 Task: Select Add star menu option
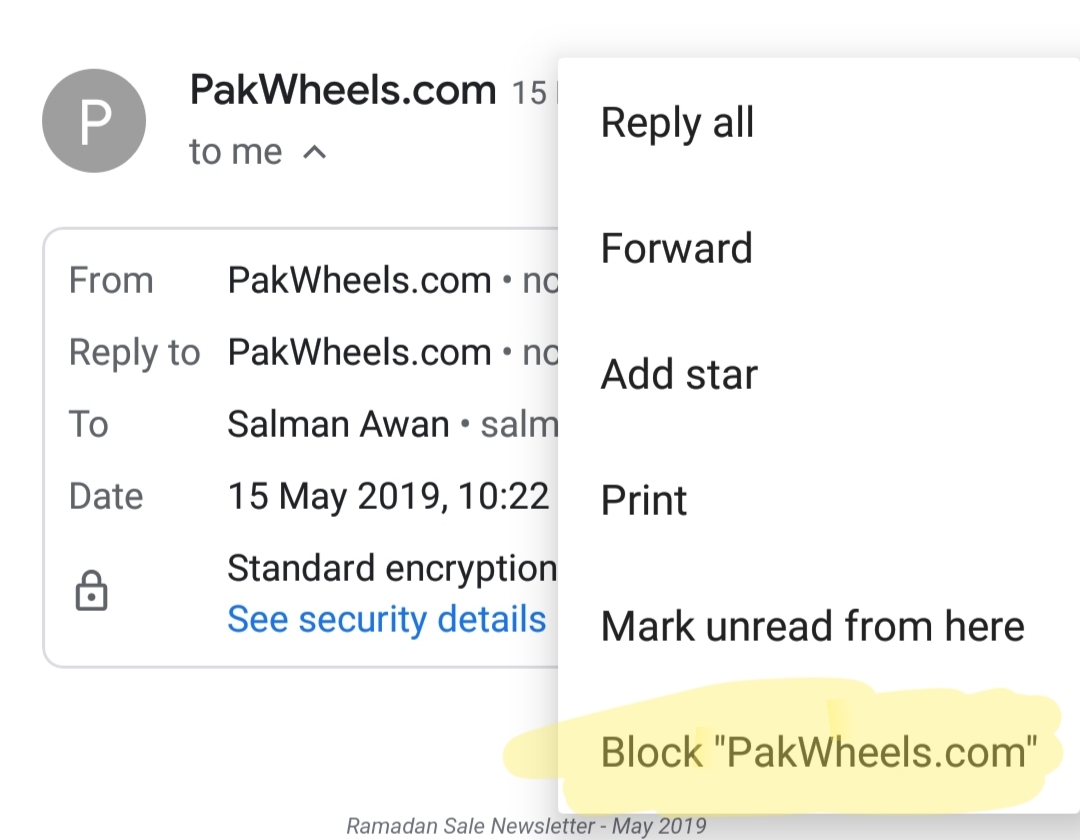coord(679,374)
